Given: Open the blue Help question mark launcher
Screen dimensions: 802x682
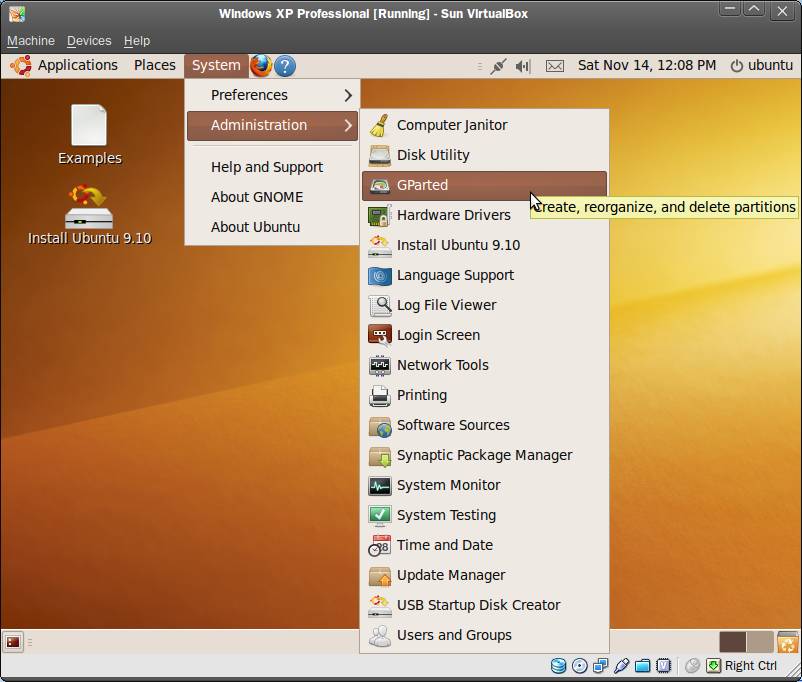Looking at the screenshot, I should [x=285, y=66].
